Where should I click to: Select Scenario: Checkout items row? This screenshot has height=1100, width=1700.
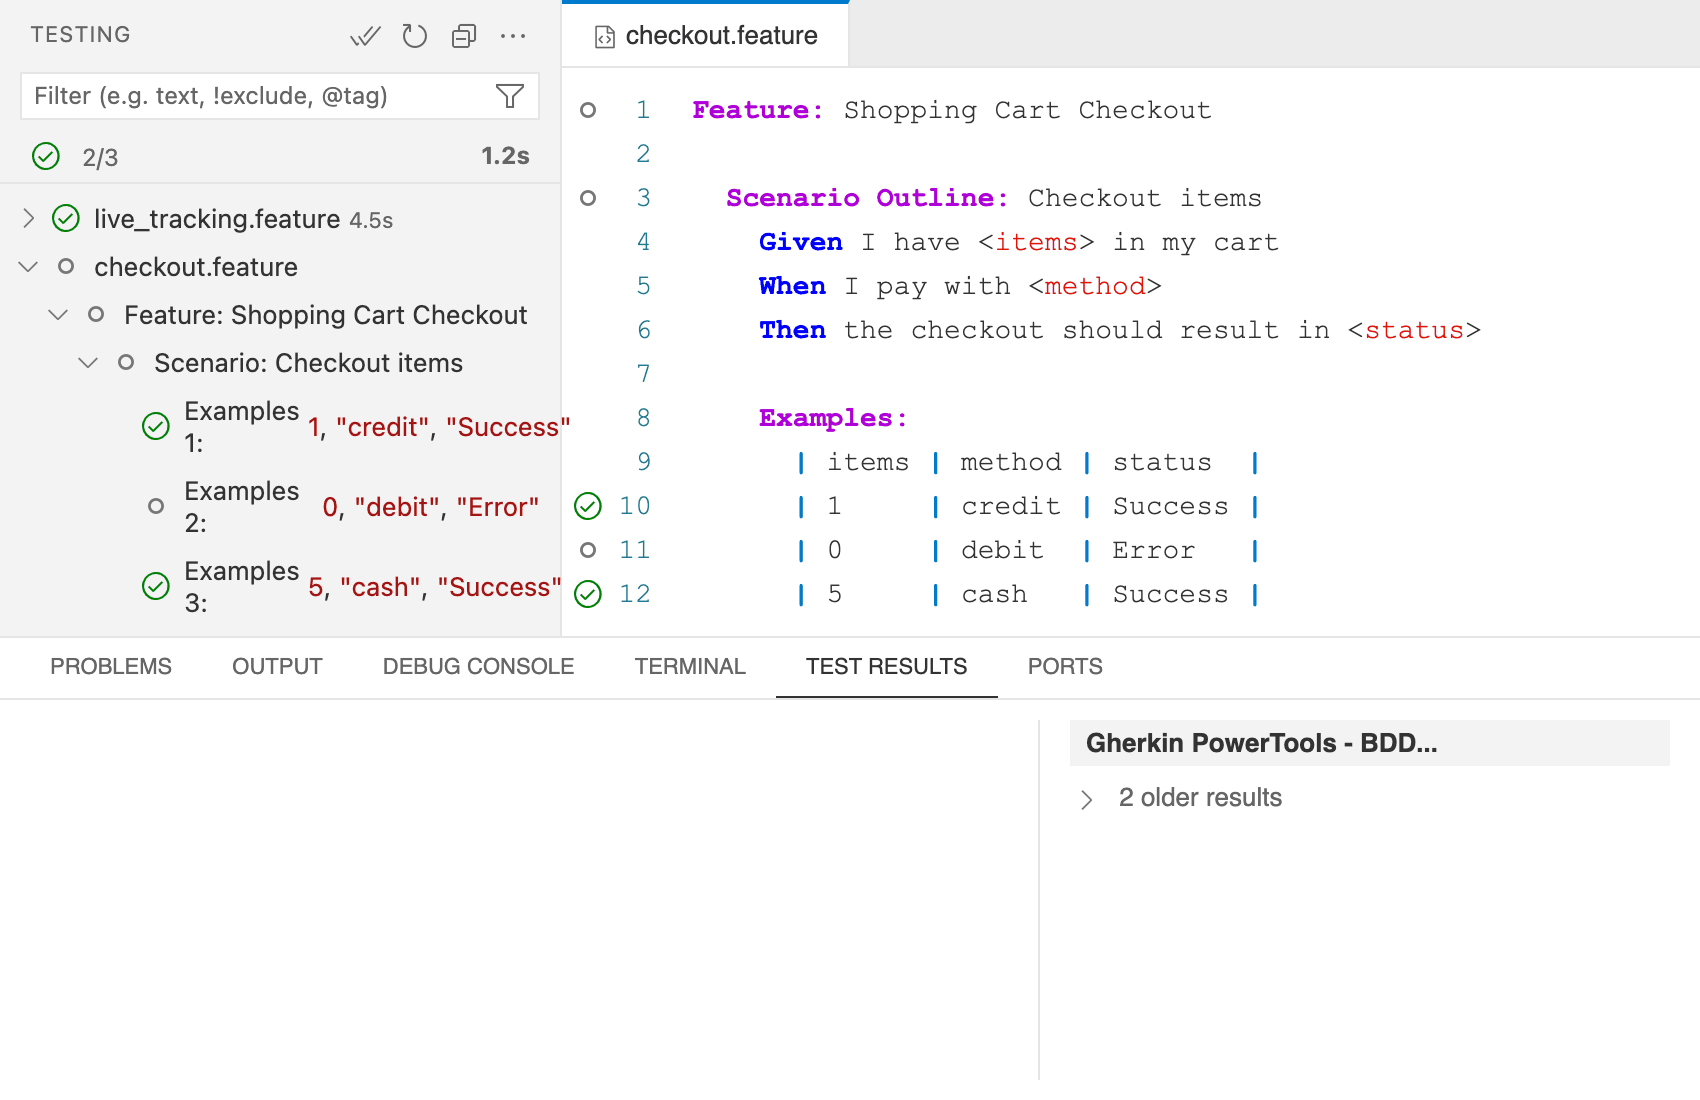(x=309, y=363)
